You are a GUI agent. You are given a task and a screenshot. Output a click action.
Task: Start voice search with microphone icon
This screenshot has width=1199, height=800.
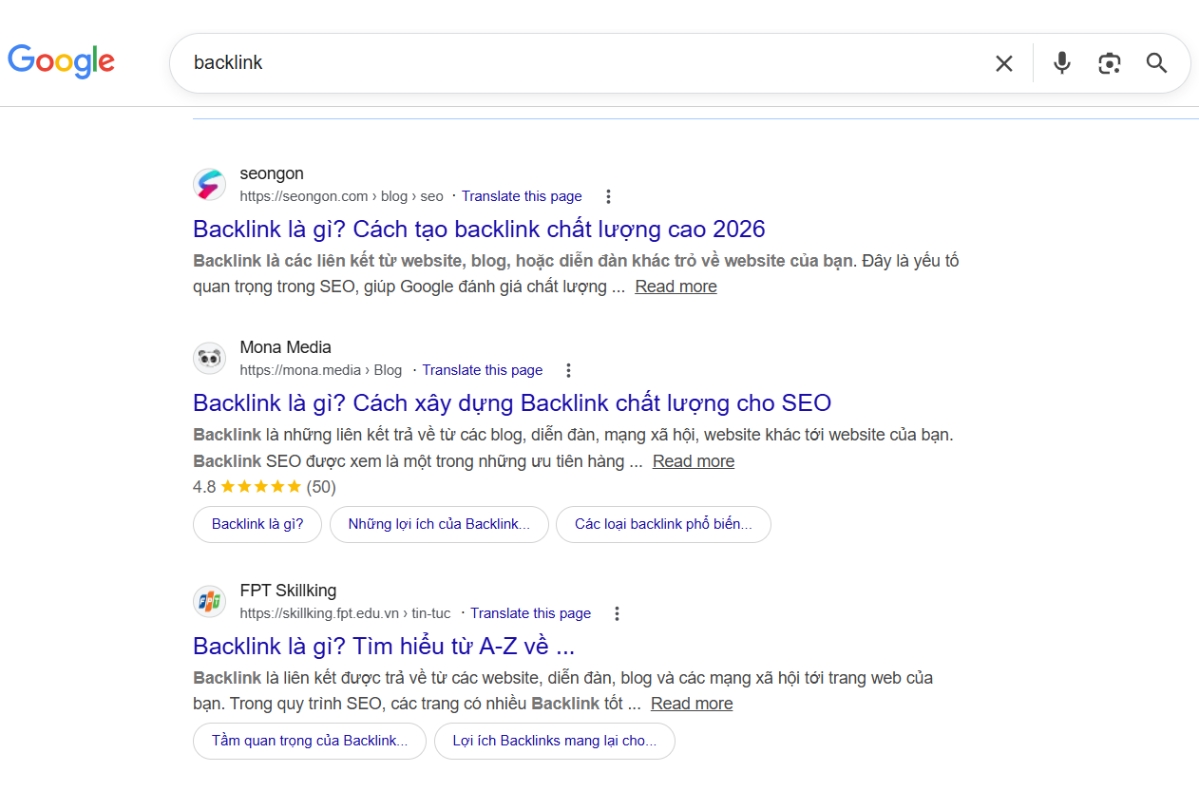point(1061,63)
